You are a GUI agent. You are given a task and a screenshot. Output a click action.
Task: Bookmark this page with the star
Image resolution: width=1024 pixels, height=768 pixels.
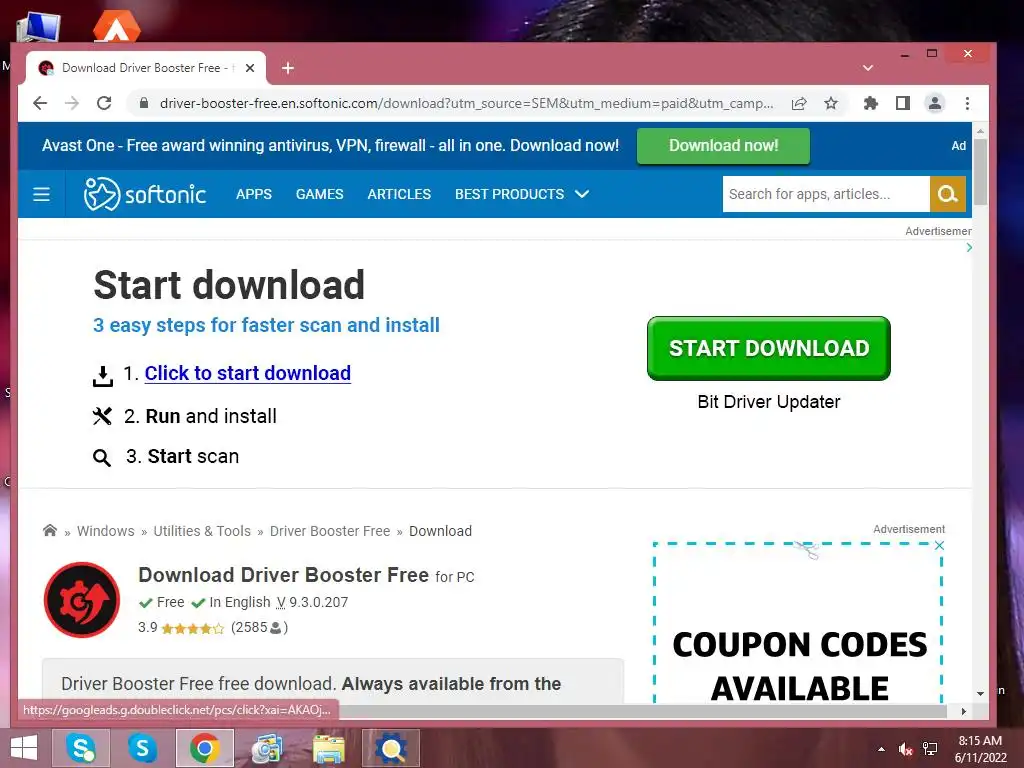coord(831,103)
